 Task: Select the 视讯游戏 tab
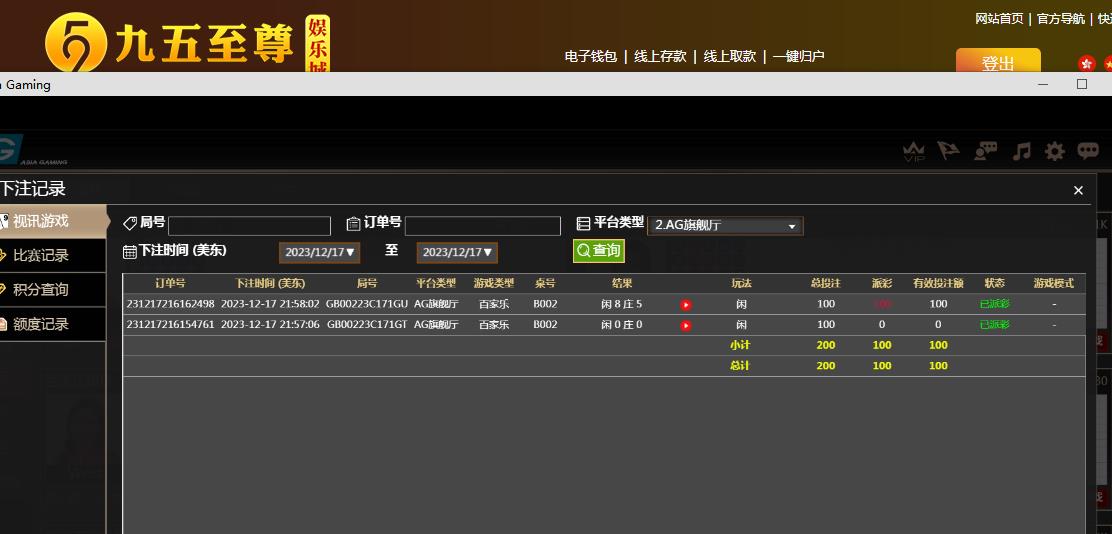[53, 221]
